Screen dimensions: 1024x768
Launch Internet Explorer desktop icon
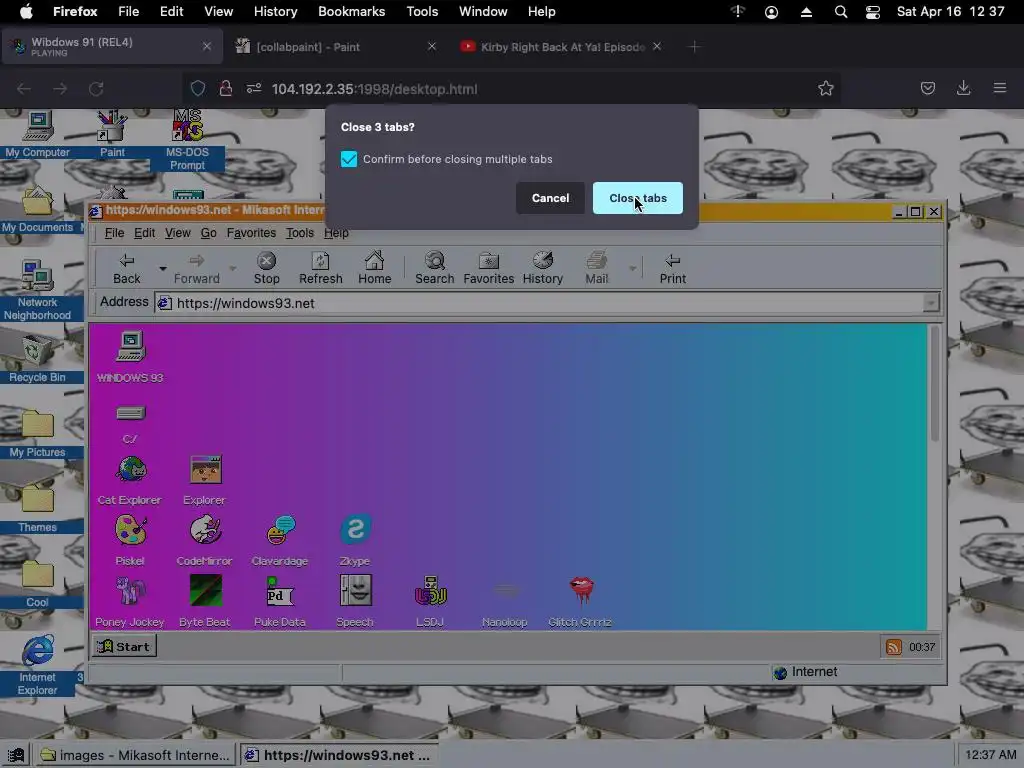click(x=37, y=665)
